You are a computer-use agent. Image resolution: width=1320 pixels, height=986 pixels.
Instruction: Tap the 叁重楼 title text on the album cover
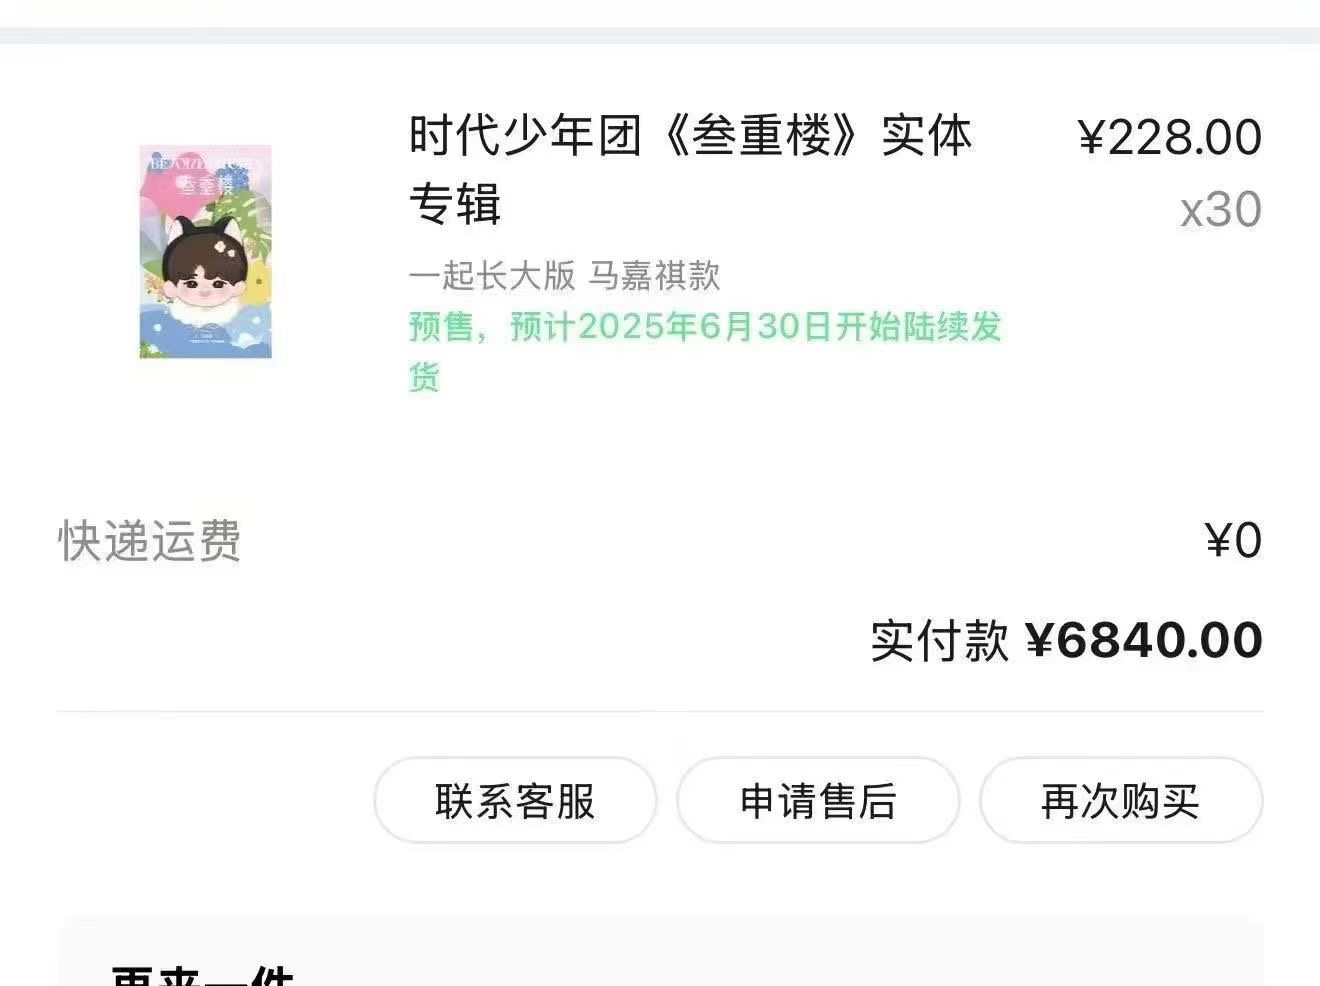click(x=205, y=185)
